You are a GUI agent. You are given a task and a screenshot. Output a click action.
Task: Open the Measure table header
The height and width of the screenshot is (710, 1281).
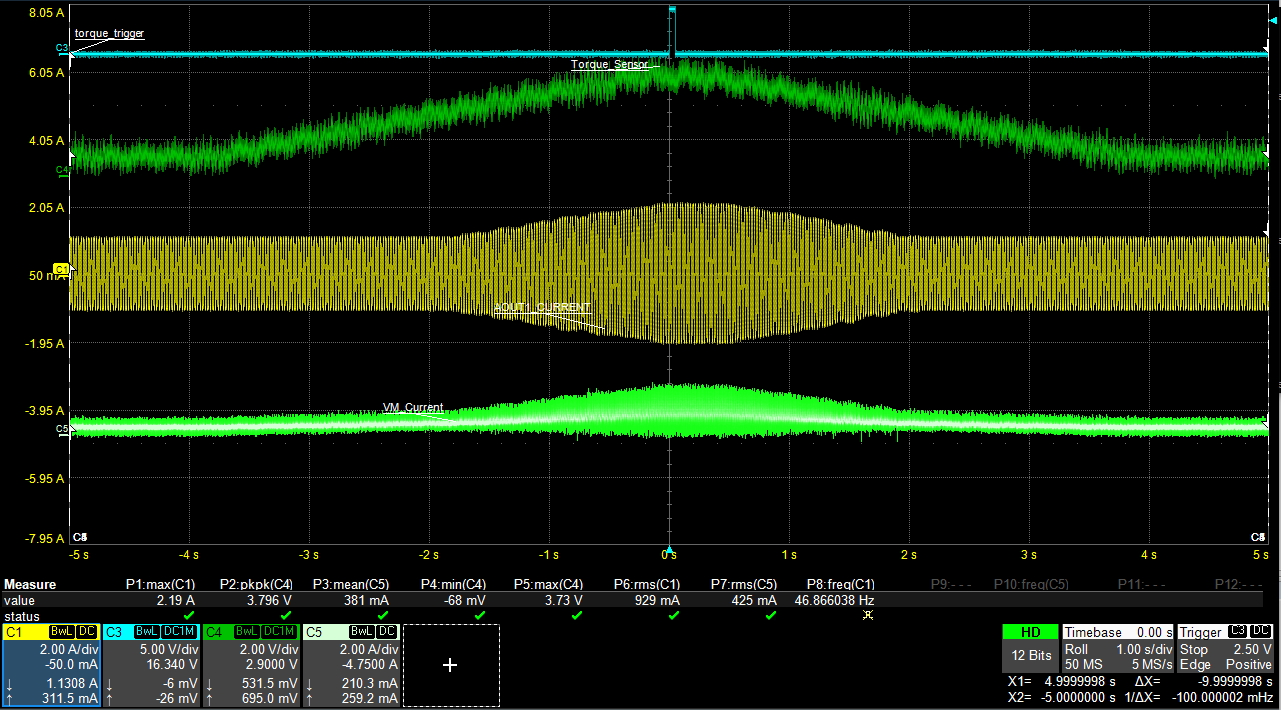(30, 584)
